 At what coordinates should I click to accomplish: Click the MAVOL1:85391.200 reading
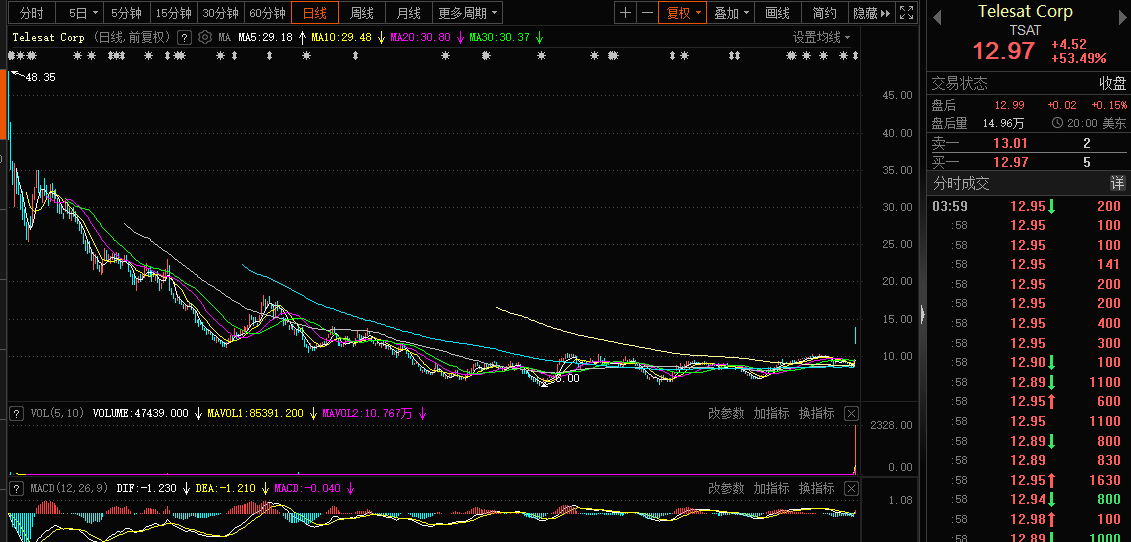coord(256,414)
